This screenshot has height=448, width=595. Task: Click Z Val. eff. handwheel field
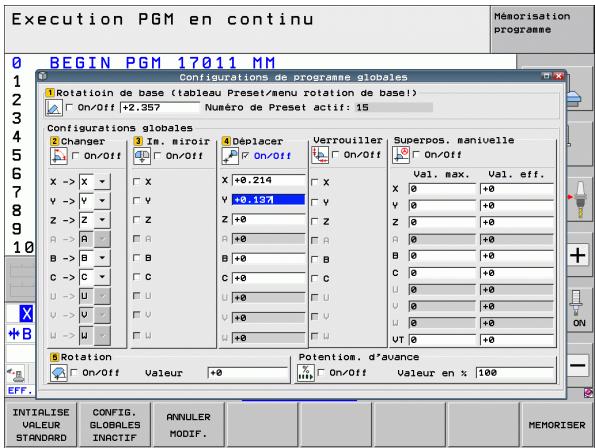point(517,222)
